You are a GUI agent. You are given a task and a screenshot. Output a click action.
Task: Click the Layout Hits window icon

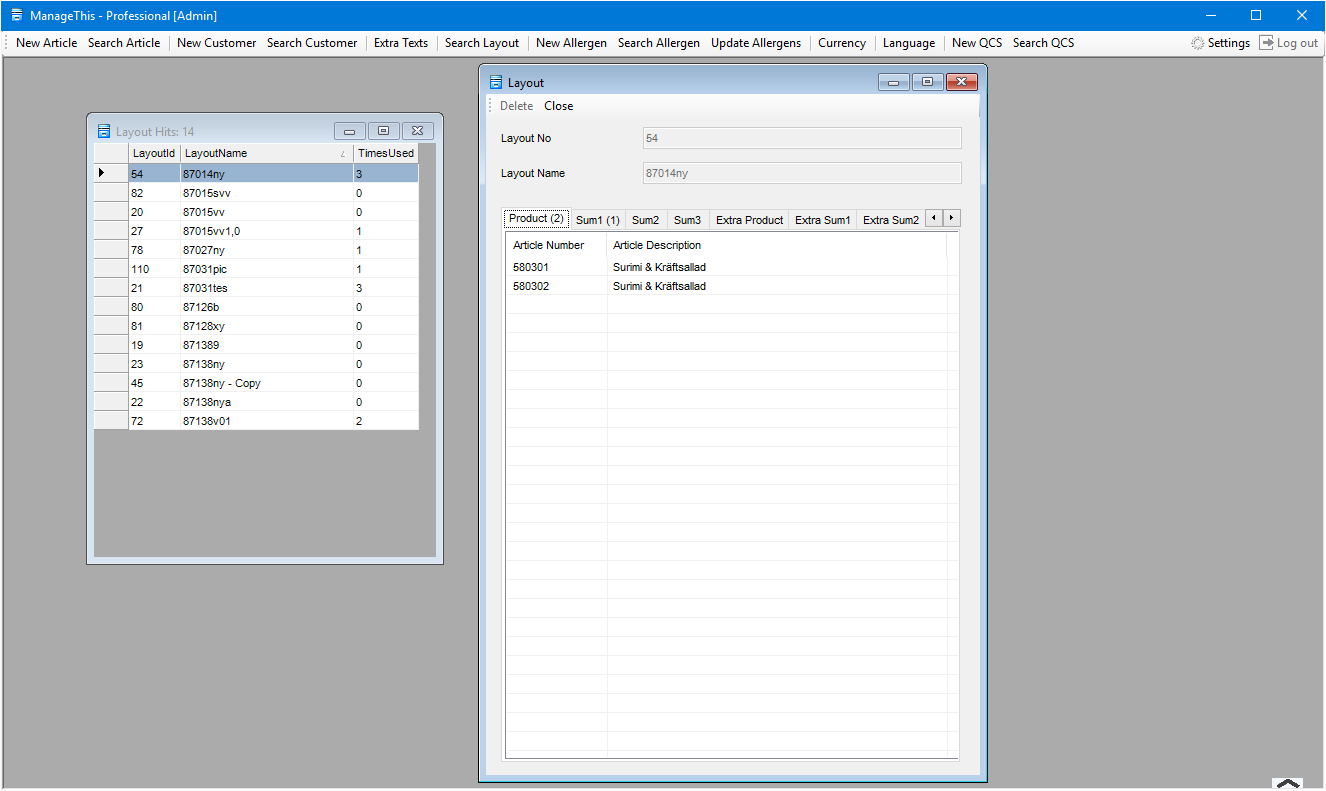(103, 131)
